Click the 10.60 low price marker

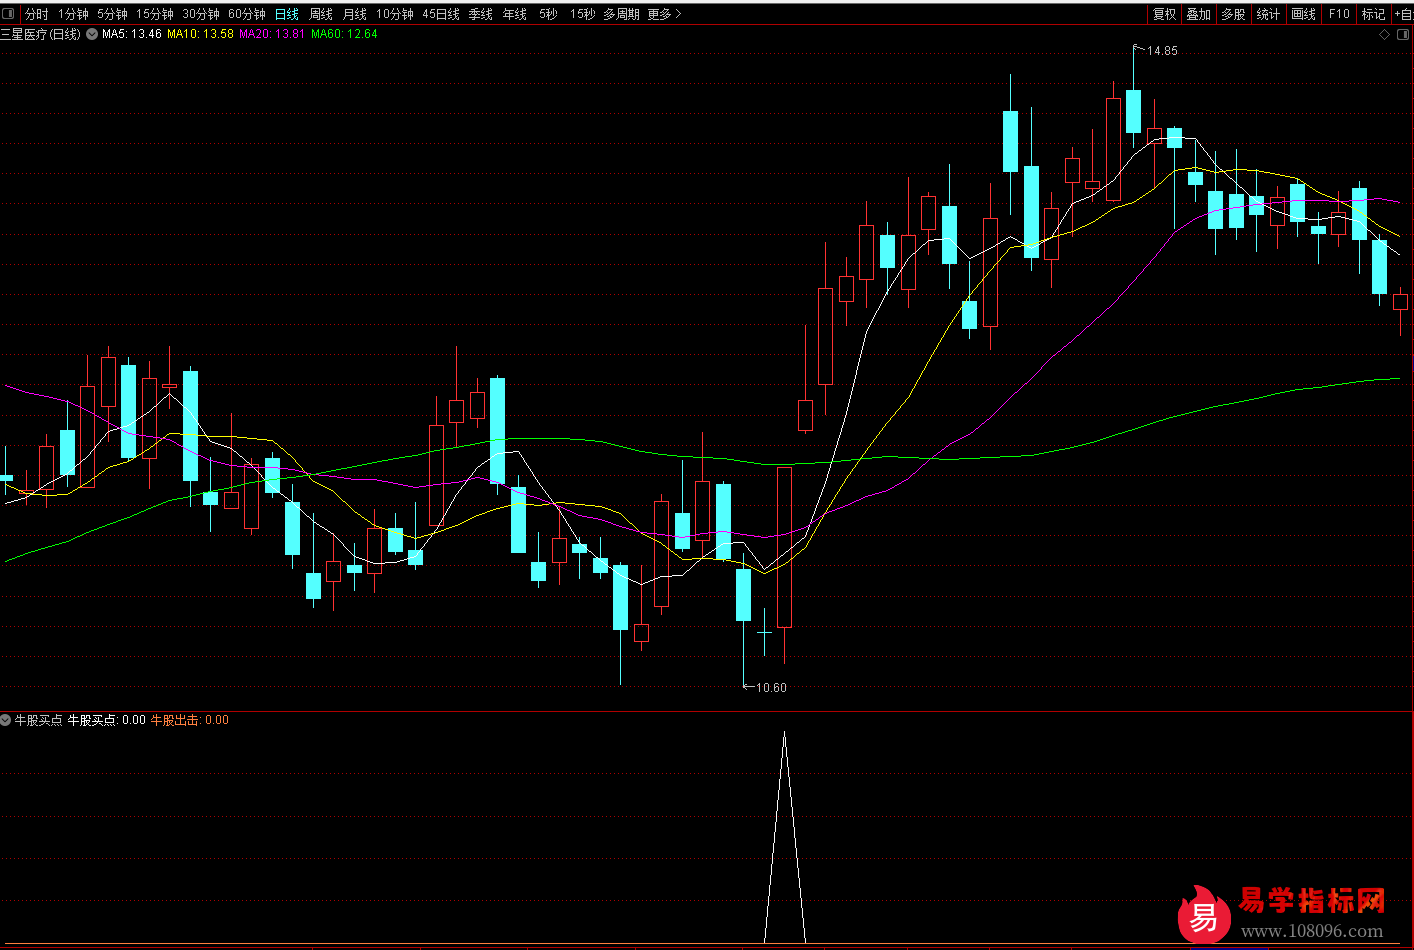coord(770,688)
